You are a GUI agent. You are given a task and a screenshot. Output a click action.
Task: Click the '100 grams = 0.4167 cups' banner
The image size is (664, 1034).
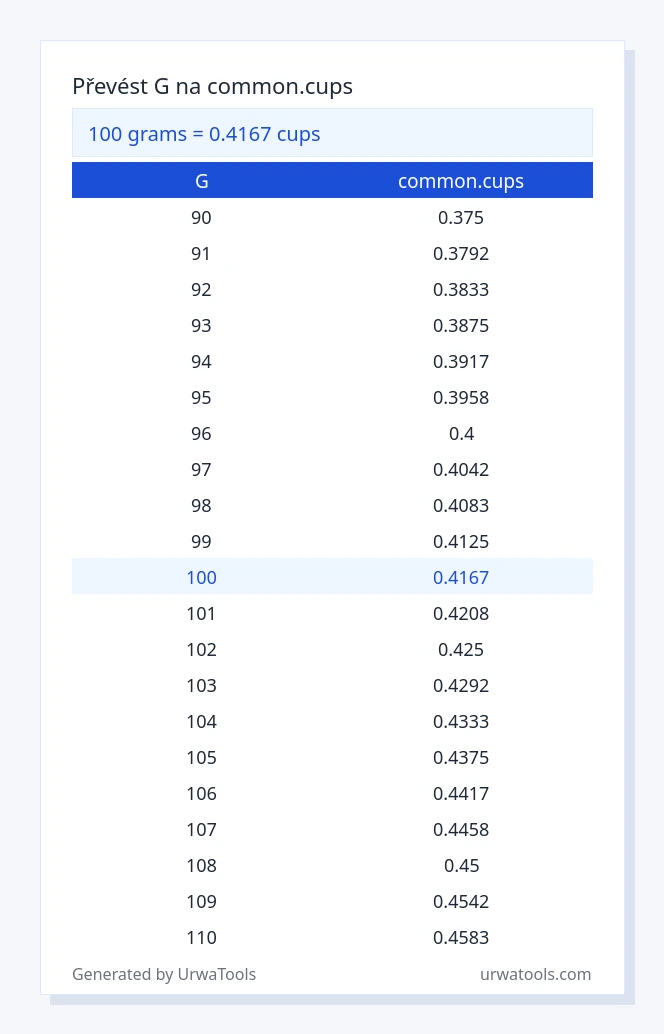click(x=332, y=133)
